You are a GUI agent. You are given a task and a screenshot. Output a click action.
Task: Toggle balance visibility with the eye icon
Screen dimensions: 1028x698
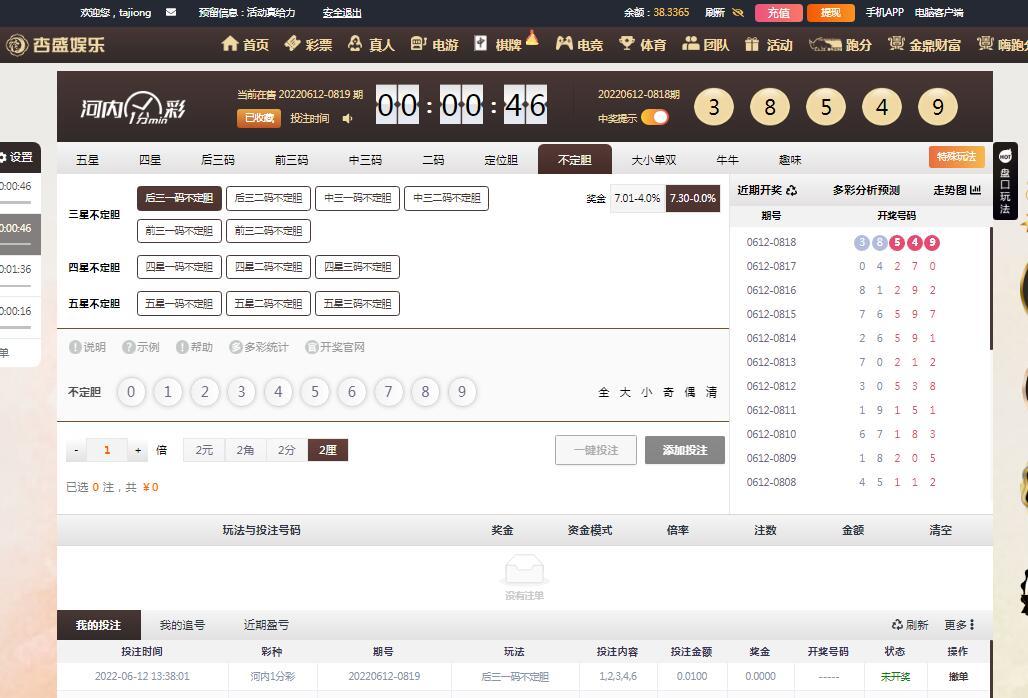click(738, 13)
